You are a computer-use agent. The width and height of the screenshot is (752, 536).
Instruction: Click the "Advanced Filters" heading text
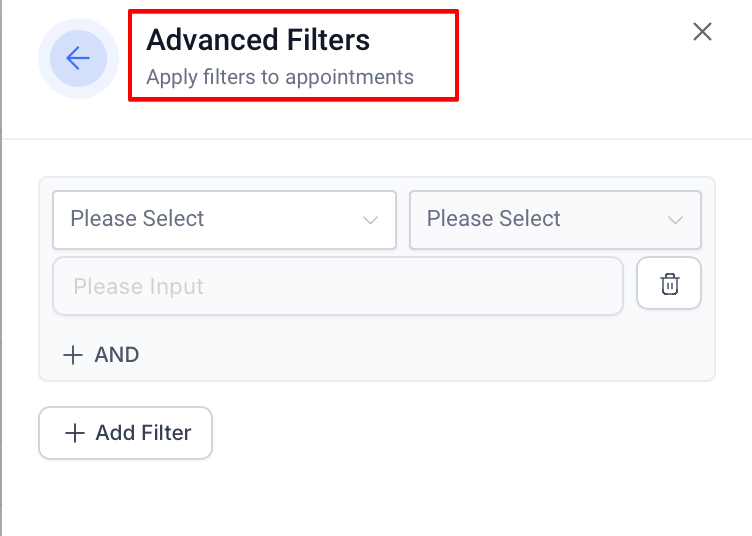tap(258, 40)
